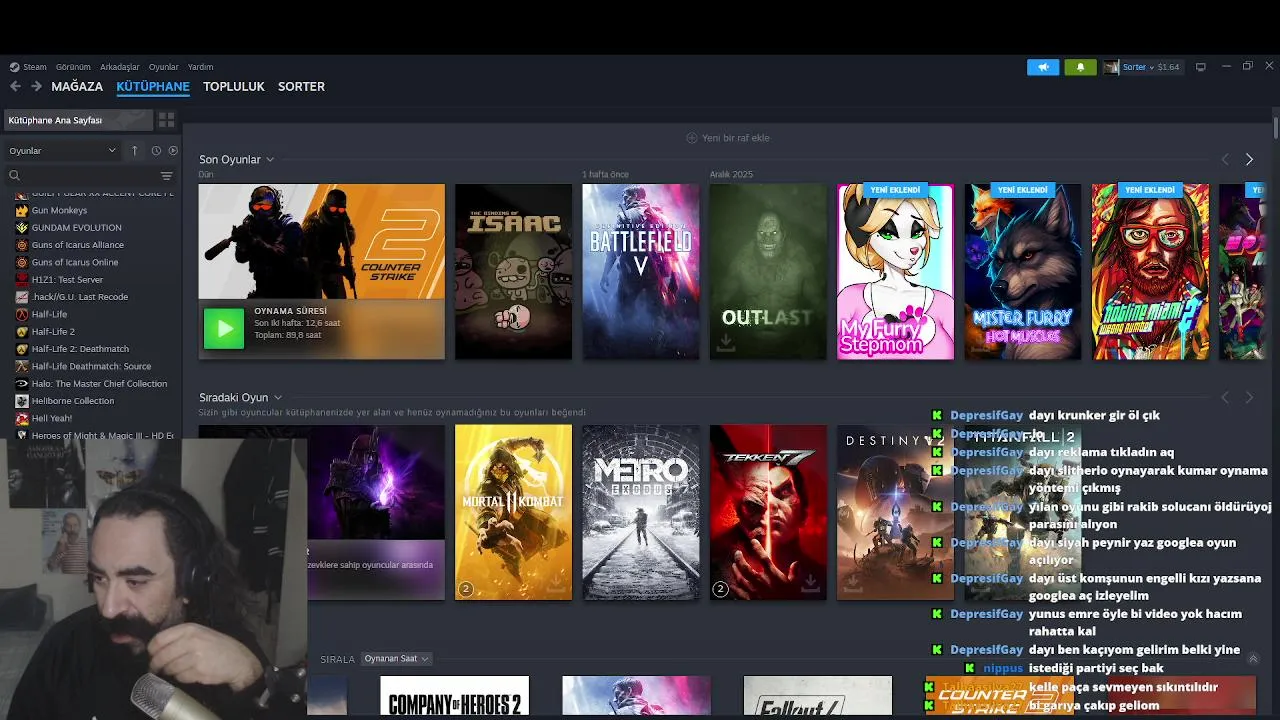Select Metro Exodus cover
The width and height of the screenshot is (1280, 720).
point(641,512)
